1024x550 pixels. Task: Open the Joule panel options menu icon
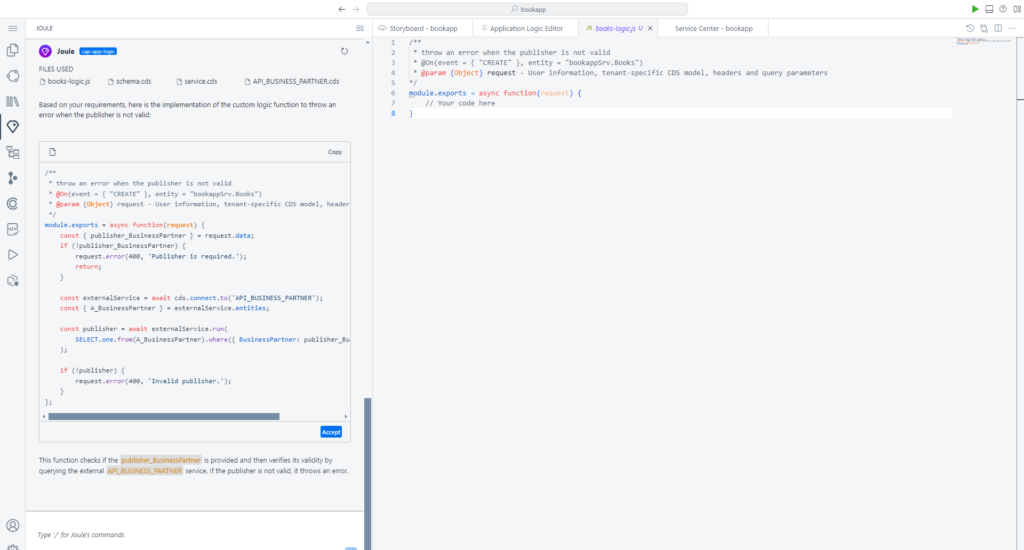360,28
